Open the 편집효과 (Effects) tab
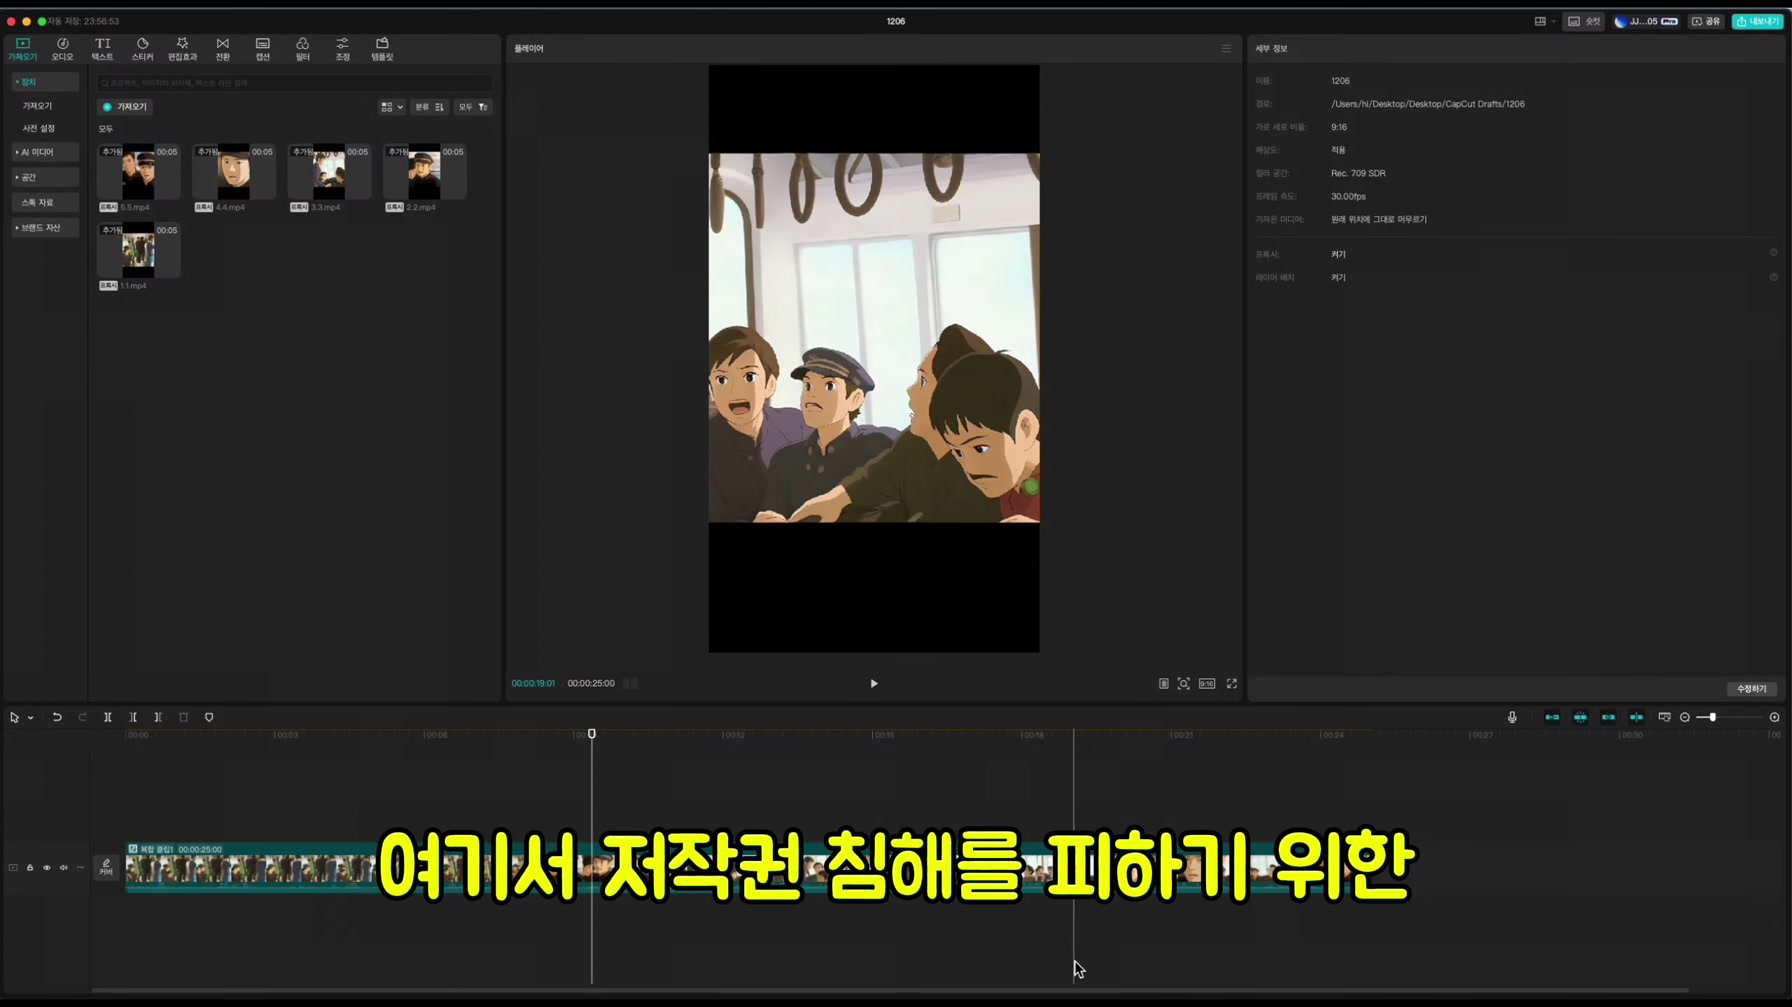This screenshot has height=1007, width=1792. (x=182, y=49)
